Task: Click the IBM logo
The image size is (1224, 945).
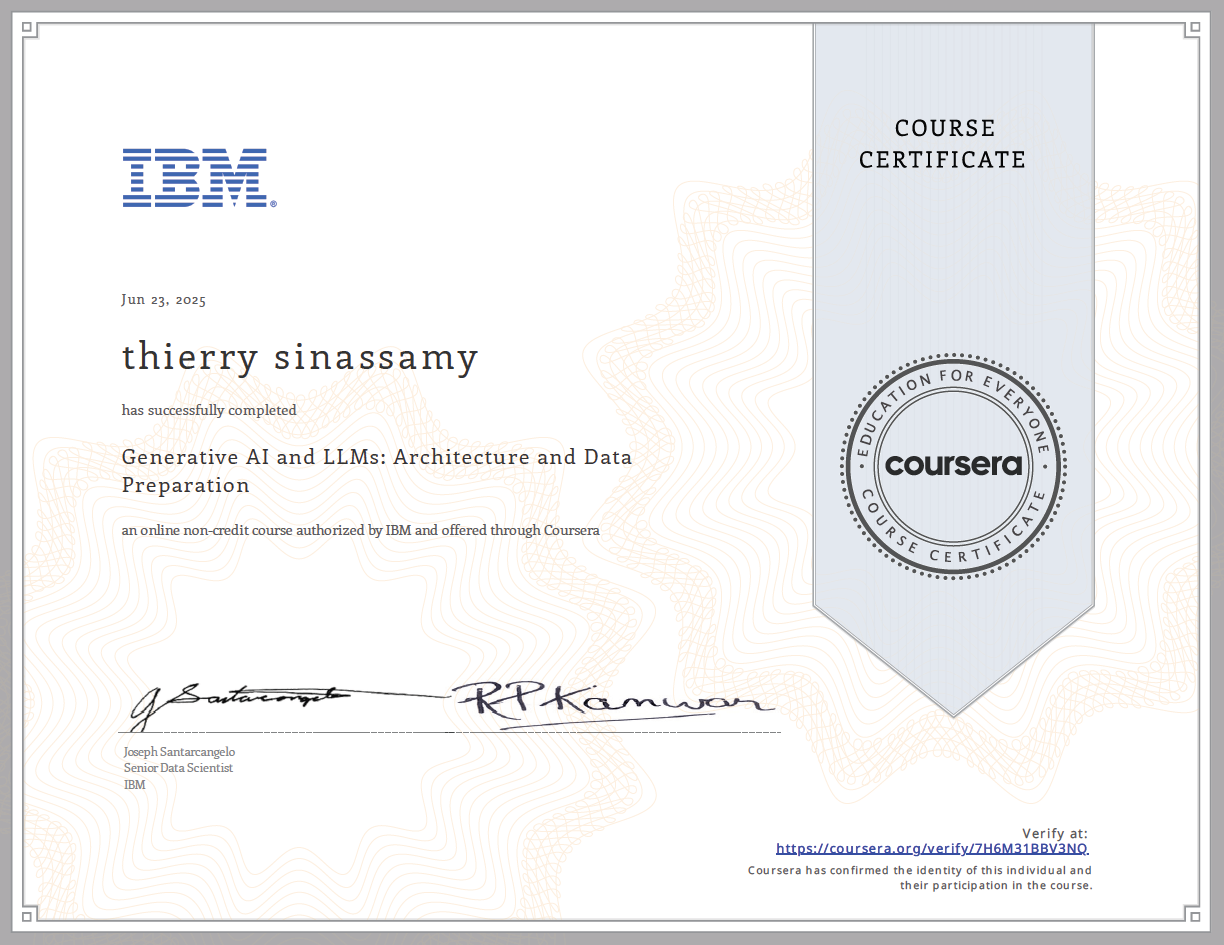Action: [x=197, y=176]
